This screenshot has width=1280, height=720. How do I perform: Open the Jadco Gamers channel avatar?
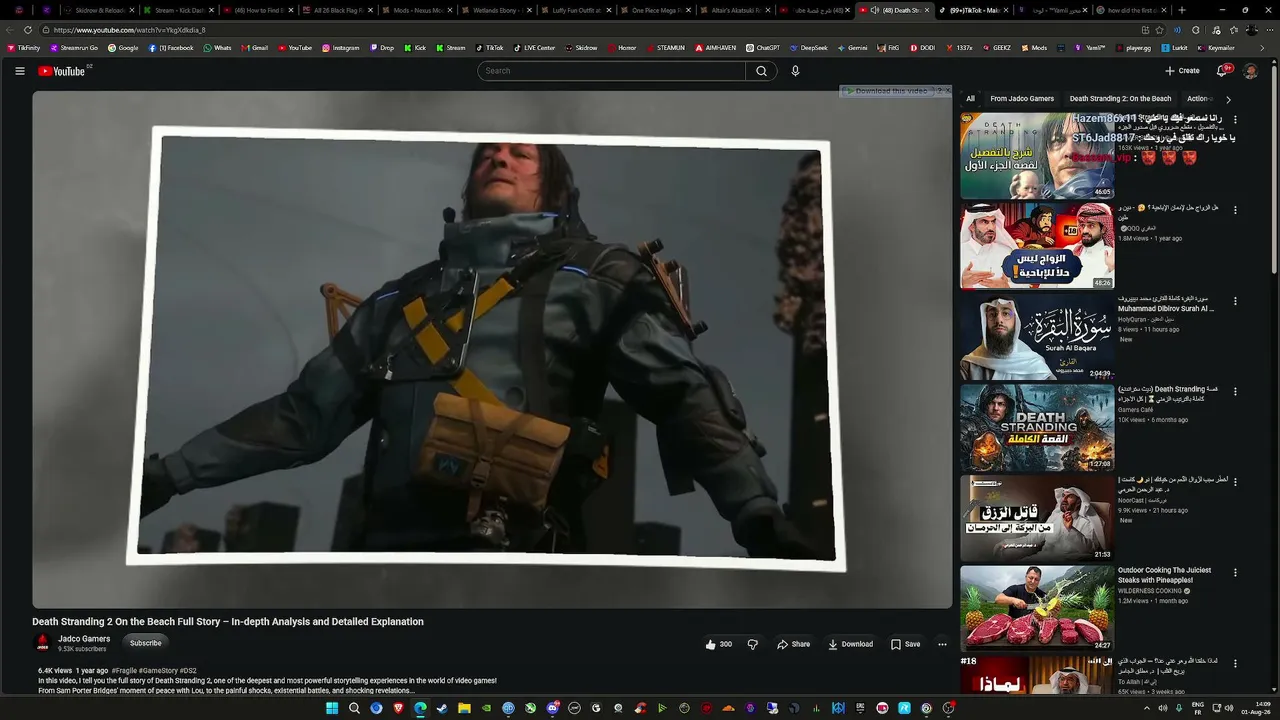point(42,643)
